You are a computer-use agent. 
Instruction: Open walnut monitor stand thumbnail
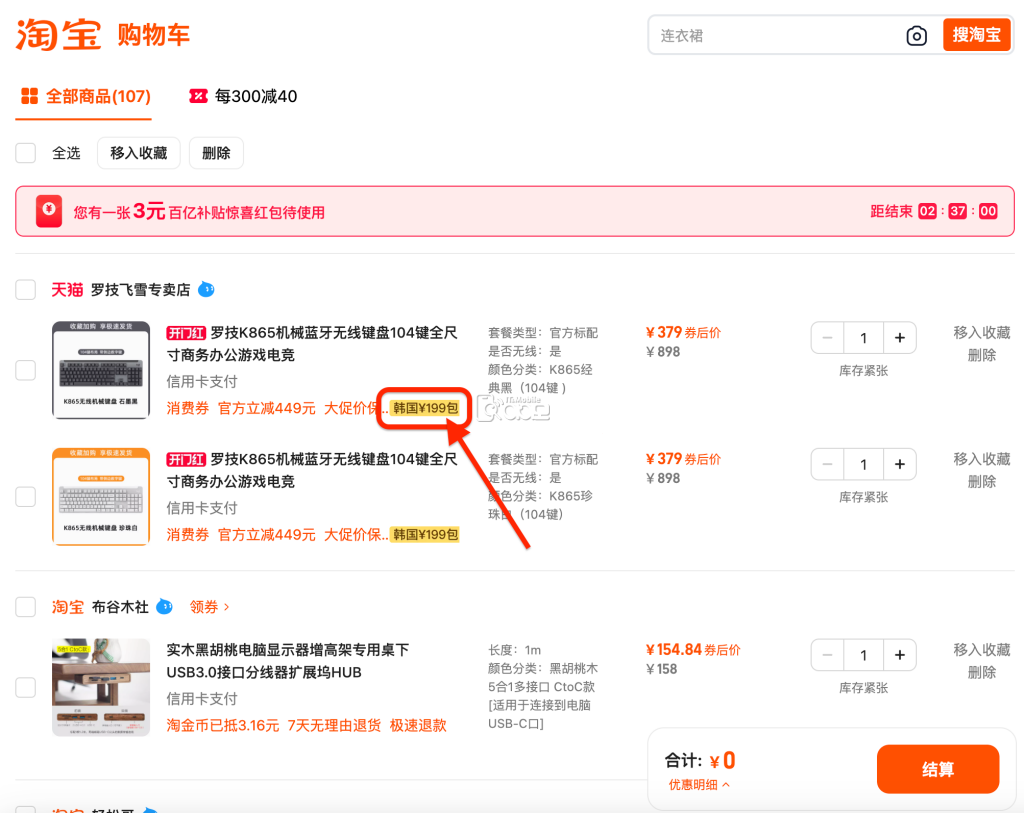coord(101,687)
